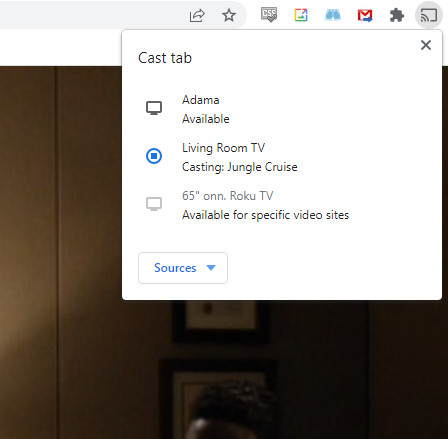The width and height of the screenshot is (448, 439).
Task: Click the greyed Roku TV monitor icon
Action: coord(154,204)
